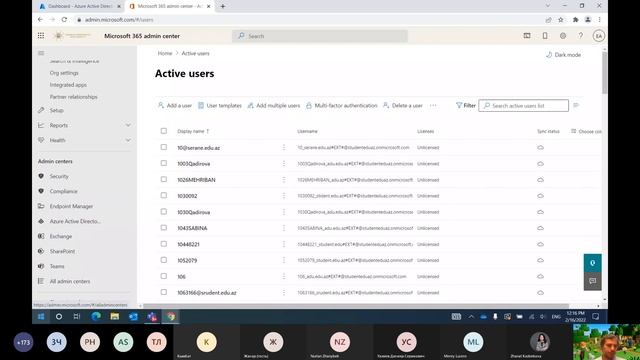The height and width of the screenshot is (360, 640).
Task: Open Partner relationships in left navigation
Action: pyautogui.click(x=73, y=97)
